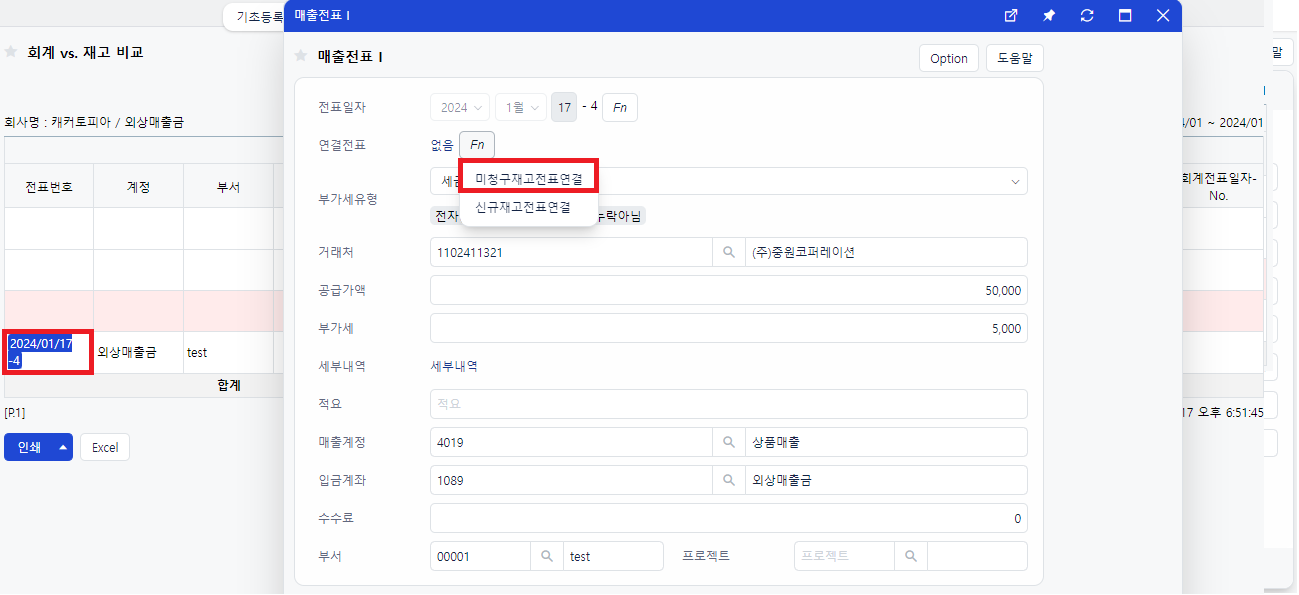Click the 수수료 field showing 0

[729, 518]
